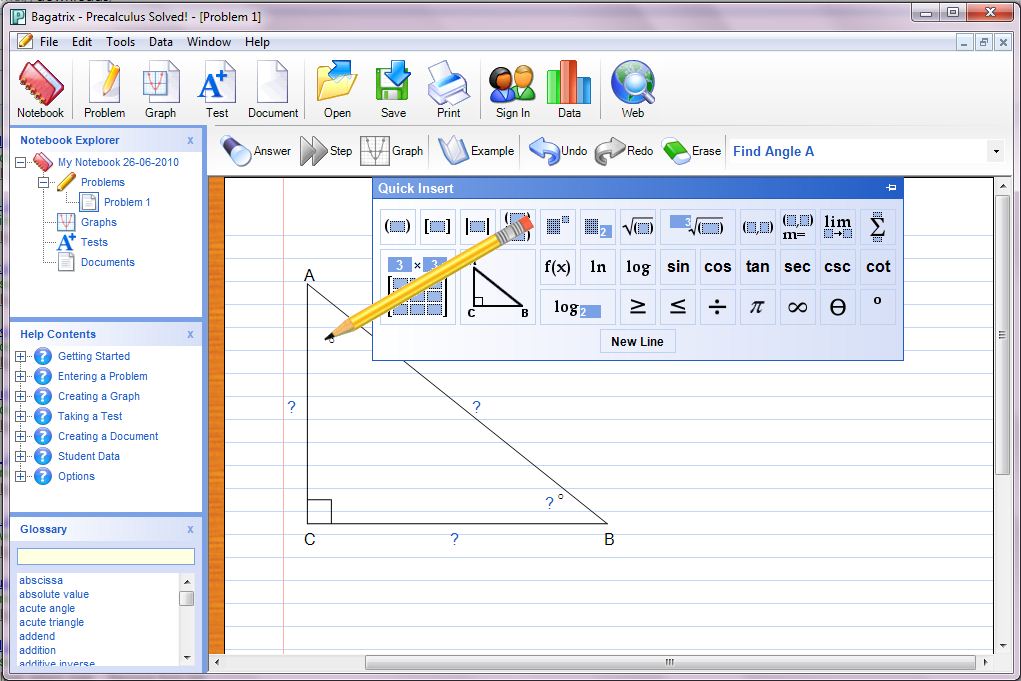This screenshot has width=1021, height=681.
Task: Open the Find Angle A dropdown
Action: point(996,152)
